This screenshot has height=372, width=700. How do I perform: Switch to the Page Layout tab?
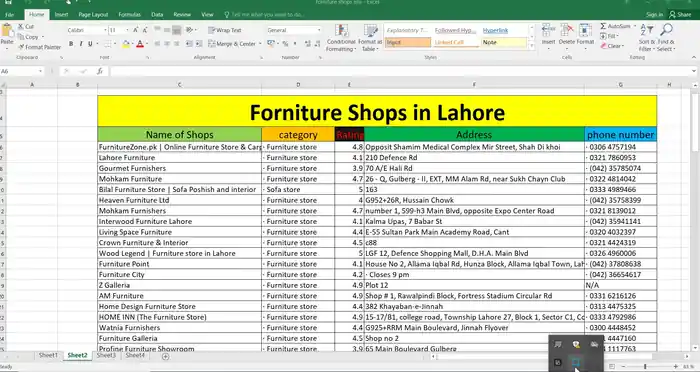point(93,15)
